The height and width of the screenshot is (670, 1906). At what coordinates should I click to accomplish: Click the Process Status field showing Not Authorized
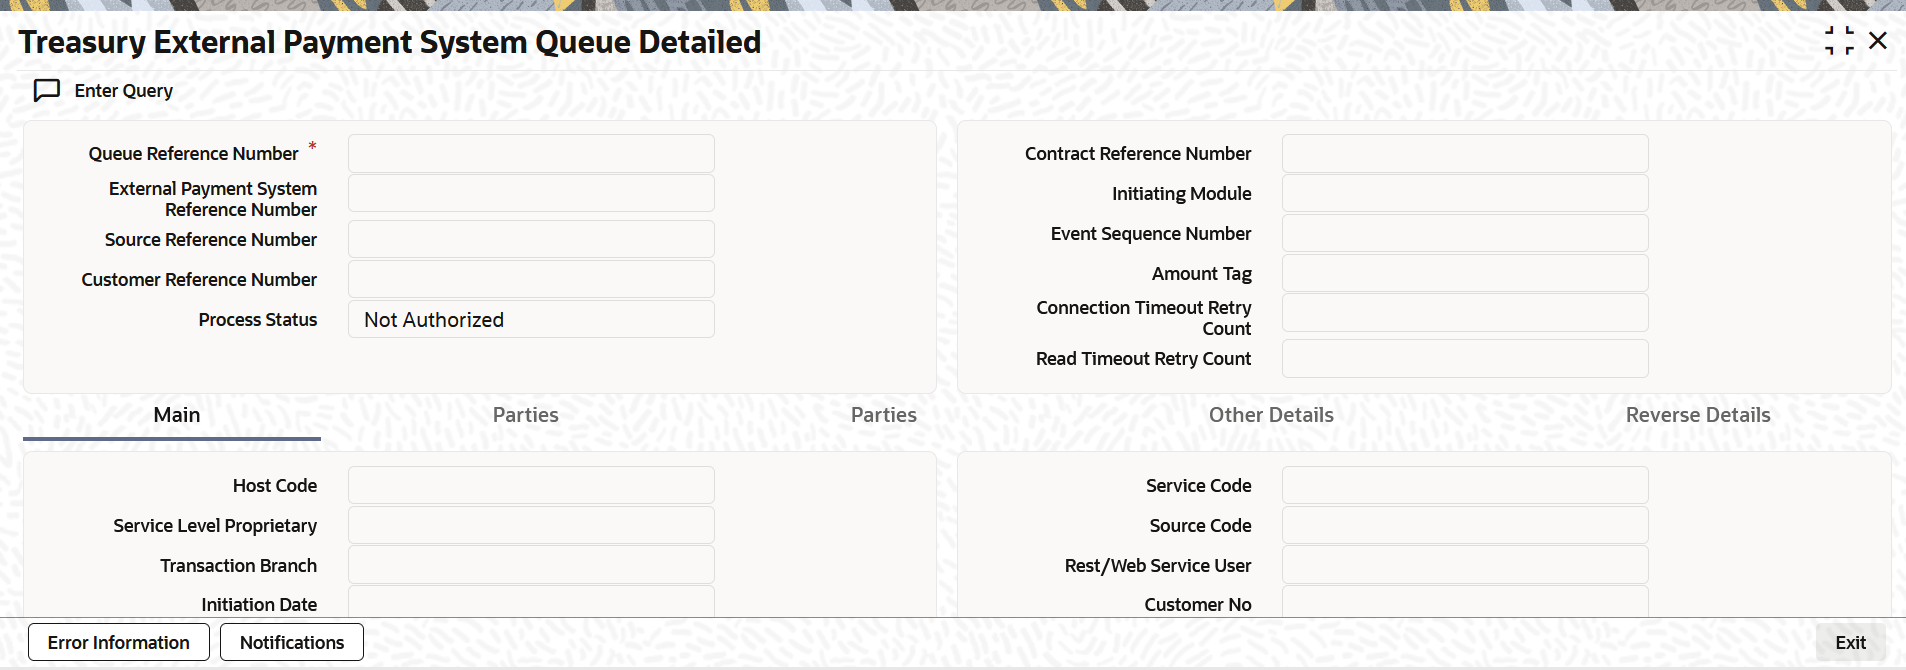[x=531, y=320]
